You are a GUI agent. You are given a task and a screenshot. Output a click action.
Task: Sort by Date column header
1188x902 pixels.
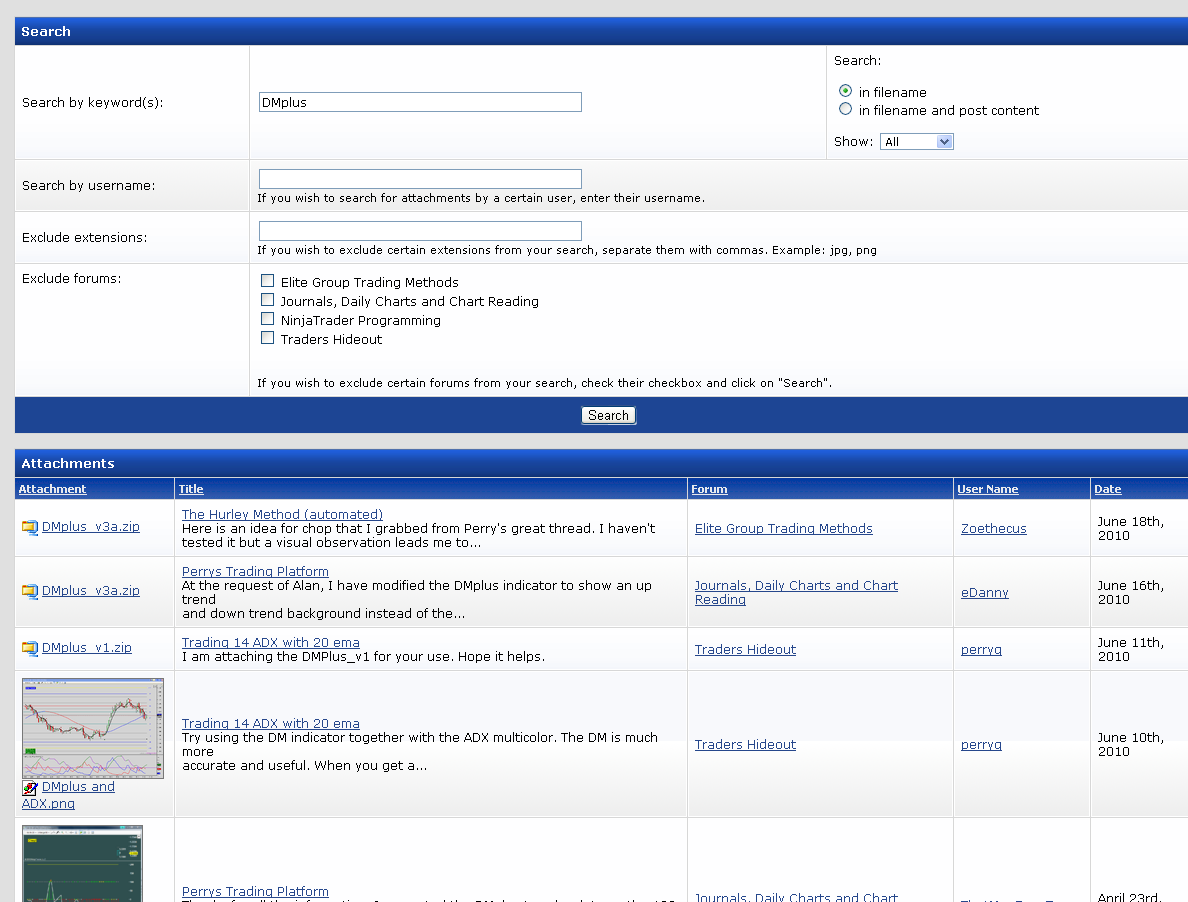click(1107, 489)
